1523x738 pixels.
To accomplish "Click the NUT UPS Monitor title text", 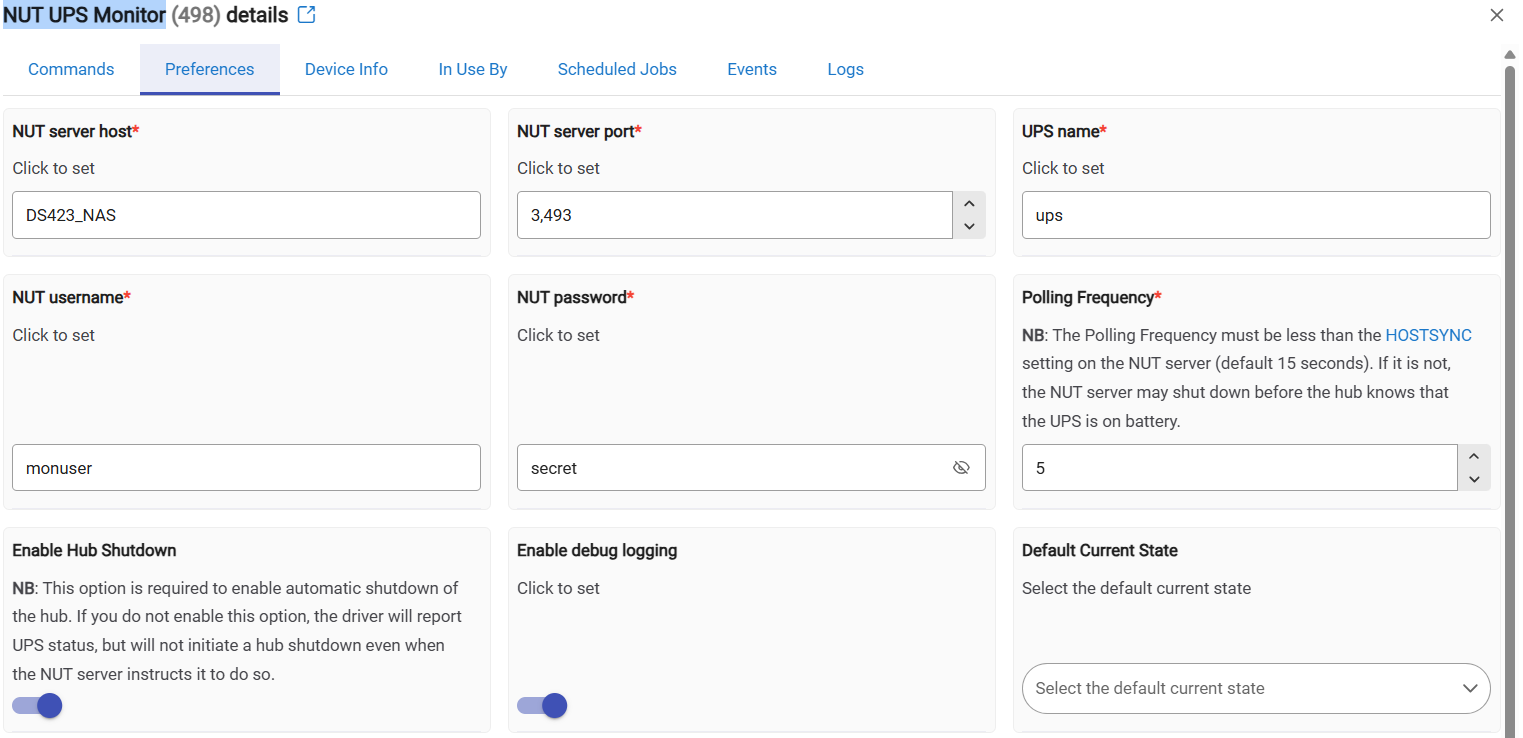I will click(x=85, y=15).
